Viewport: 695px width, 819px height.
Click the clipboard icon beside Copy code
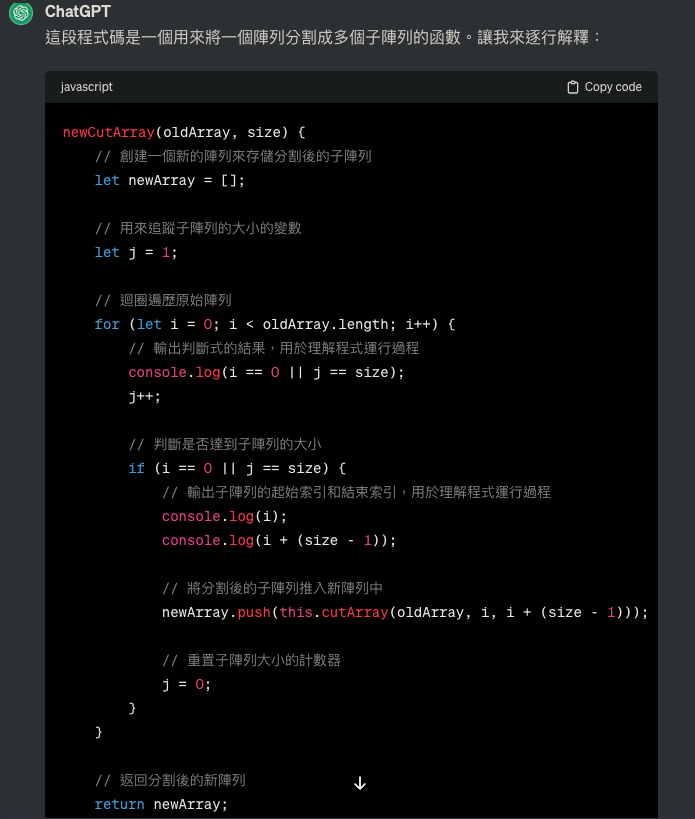[x=572, y=87]
